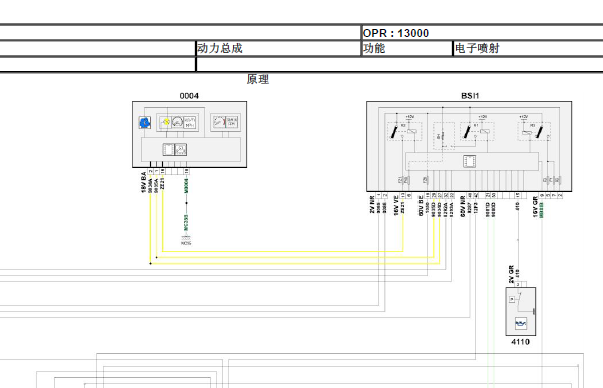Screen dimensions: 603x388
Task: Click green wire label M0004
Action: (x=186, y=185)
